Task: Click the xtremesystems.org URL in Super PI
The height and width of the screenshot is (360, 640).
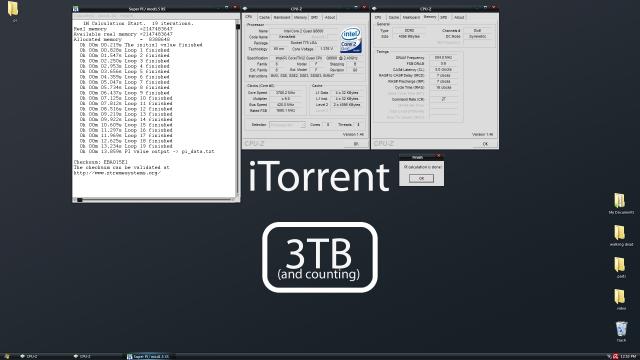Action: click(x=117, y=173)
